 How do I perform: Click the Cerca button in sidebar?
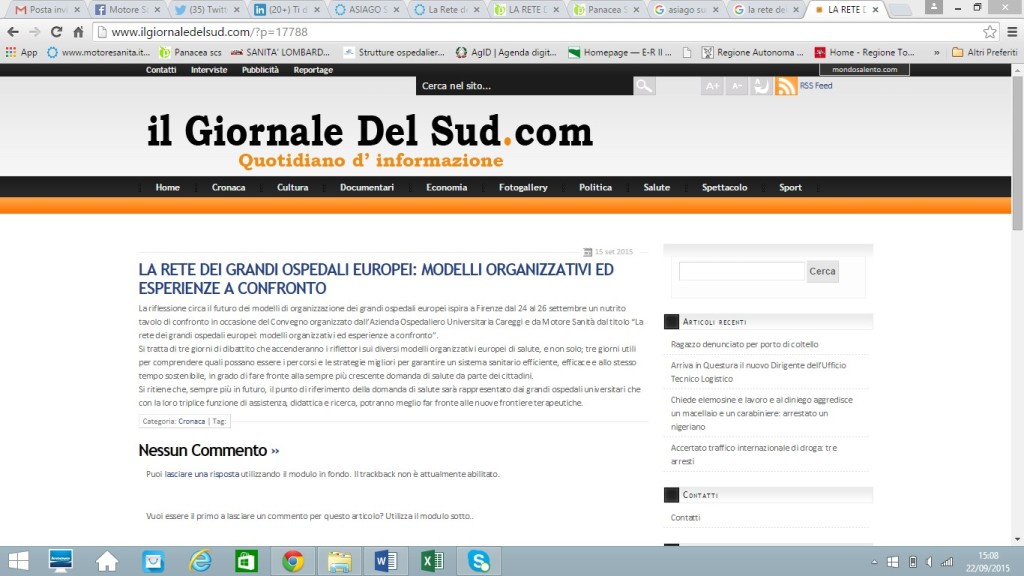pos(822,271)
